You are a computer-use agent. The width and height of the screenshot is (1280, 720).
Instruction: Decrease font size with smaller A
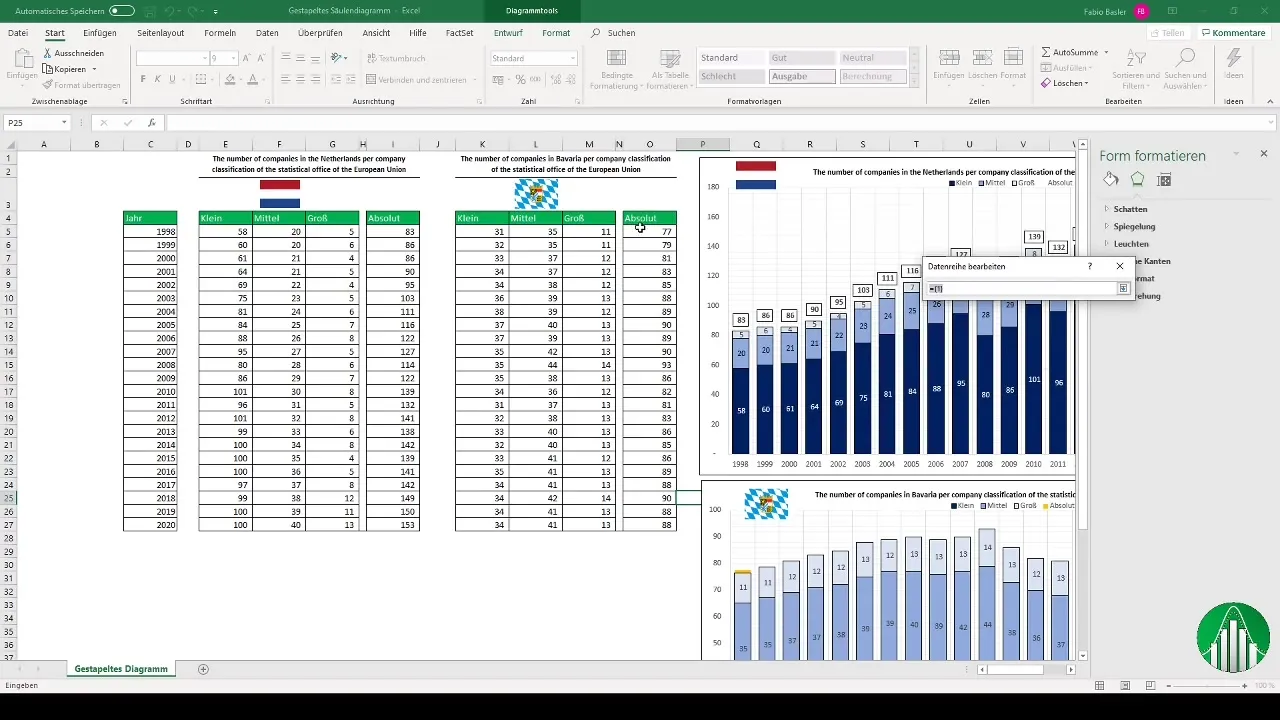(x=260, y=58)
